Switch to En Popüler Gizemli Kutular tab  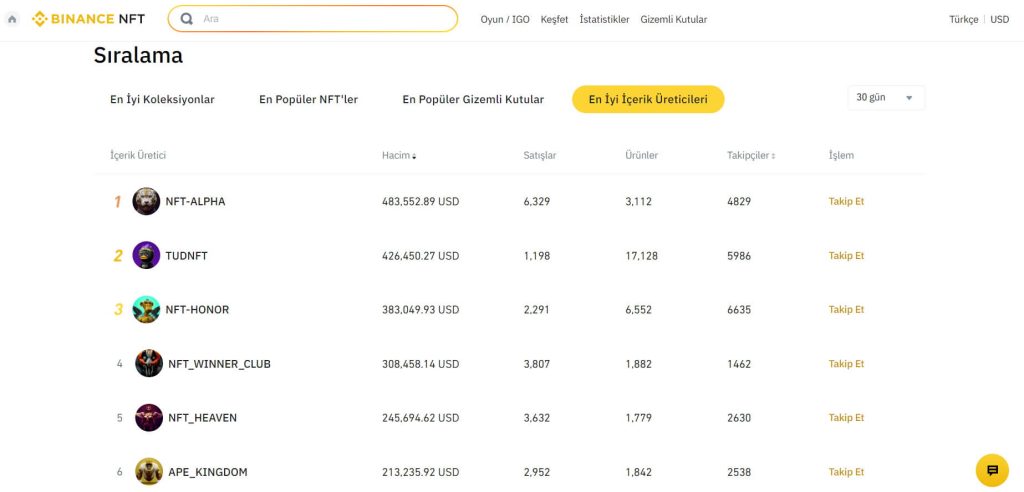tap(473, 99)
